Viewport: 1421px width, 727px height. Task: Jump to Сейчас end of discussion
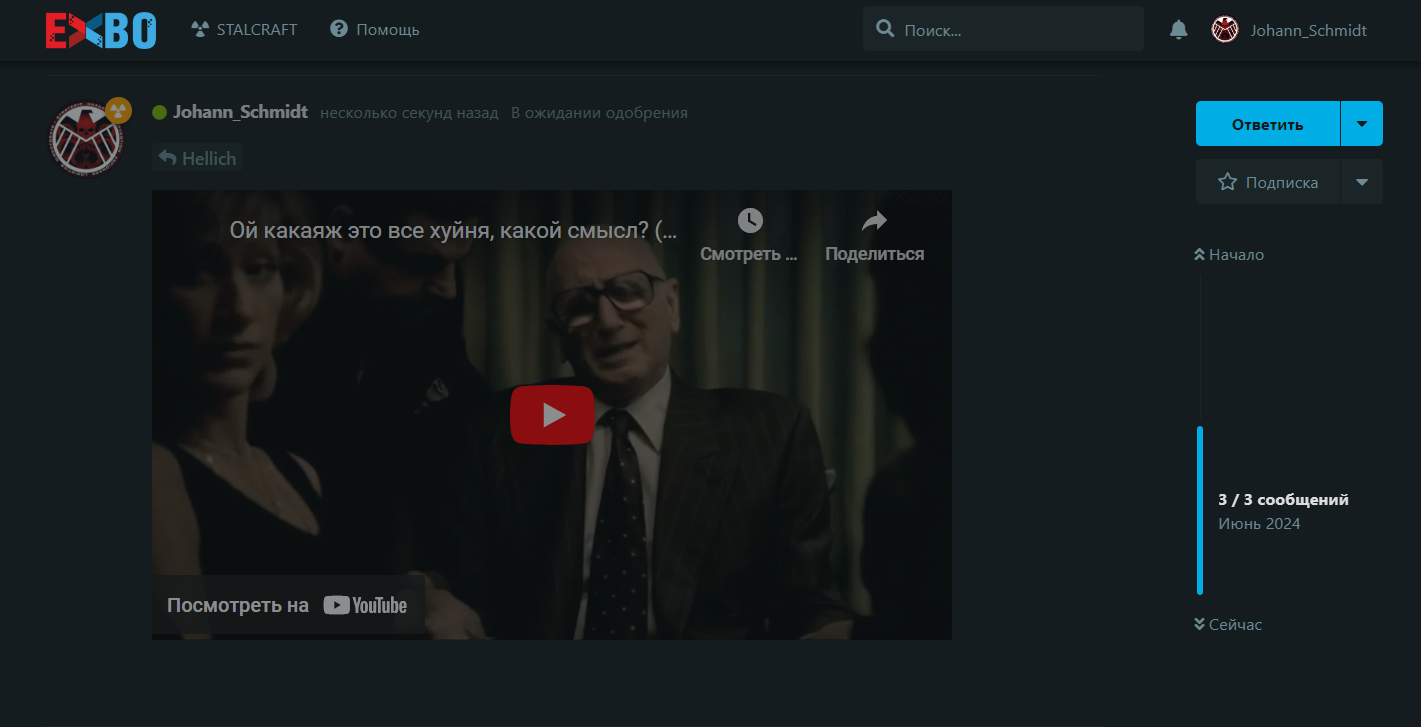click(1228, 625)
